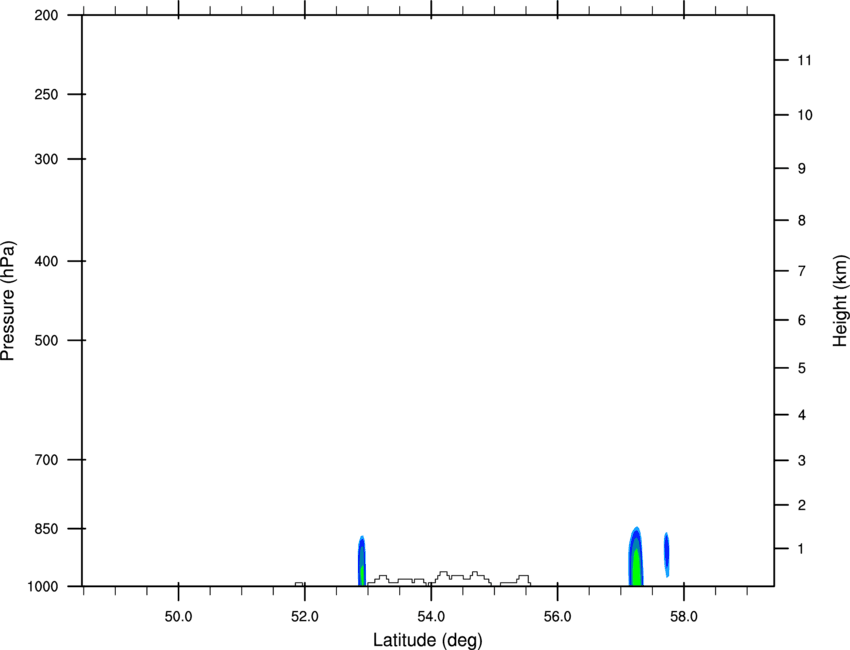Image resolution: width=850 pixels, height=650 pixels.
Task: Click the 700 pressure tick label
Action: 46,460
